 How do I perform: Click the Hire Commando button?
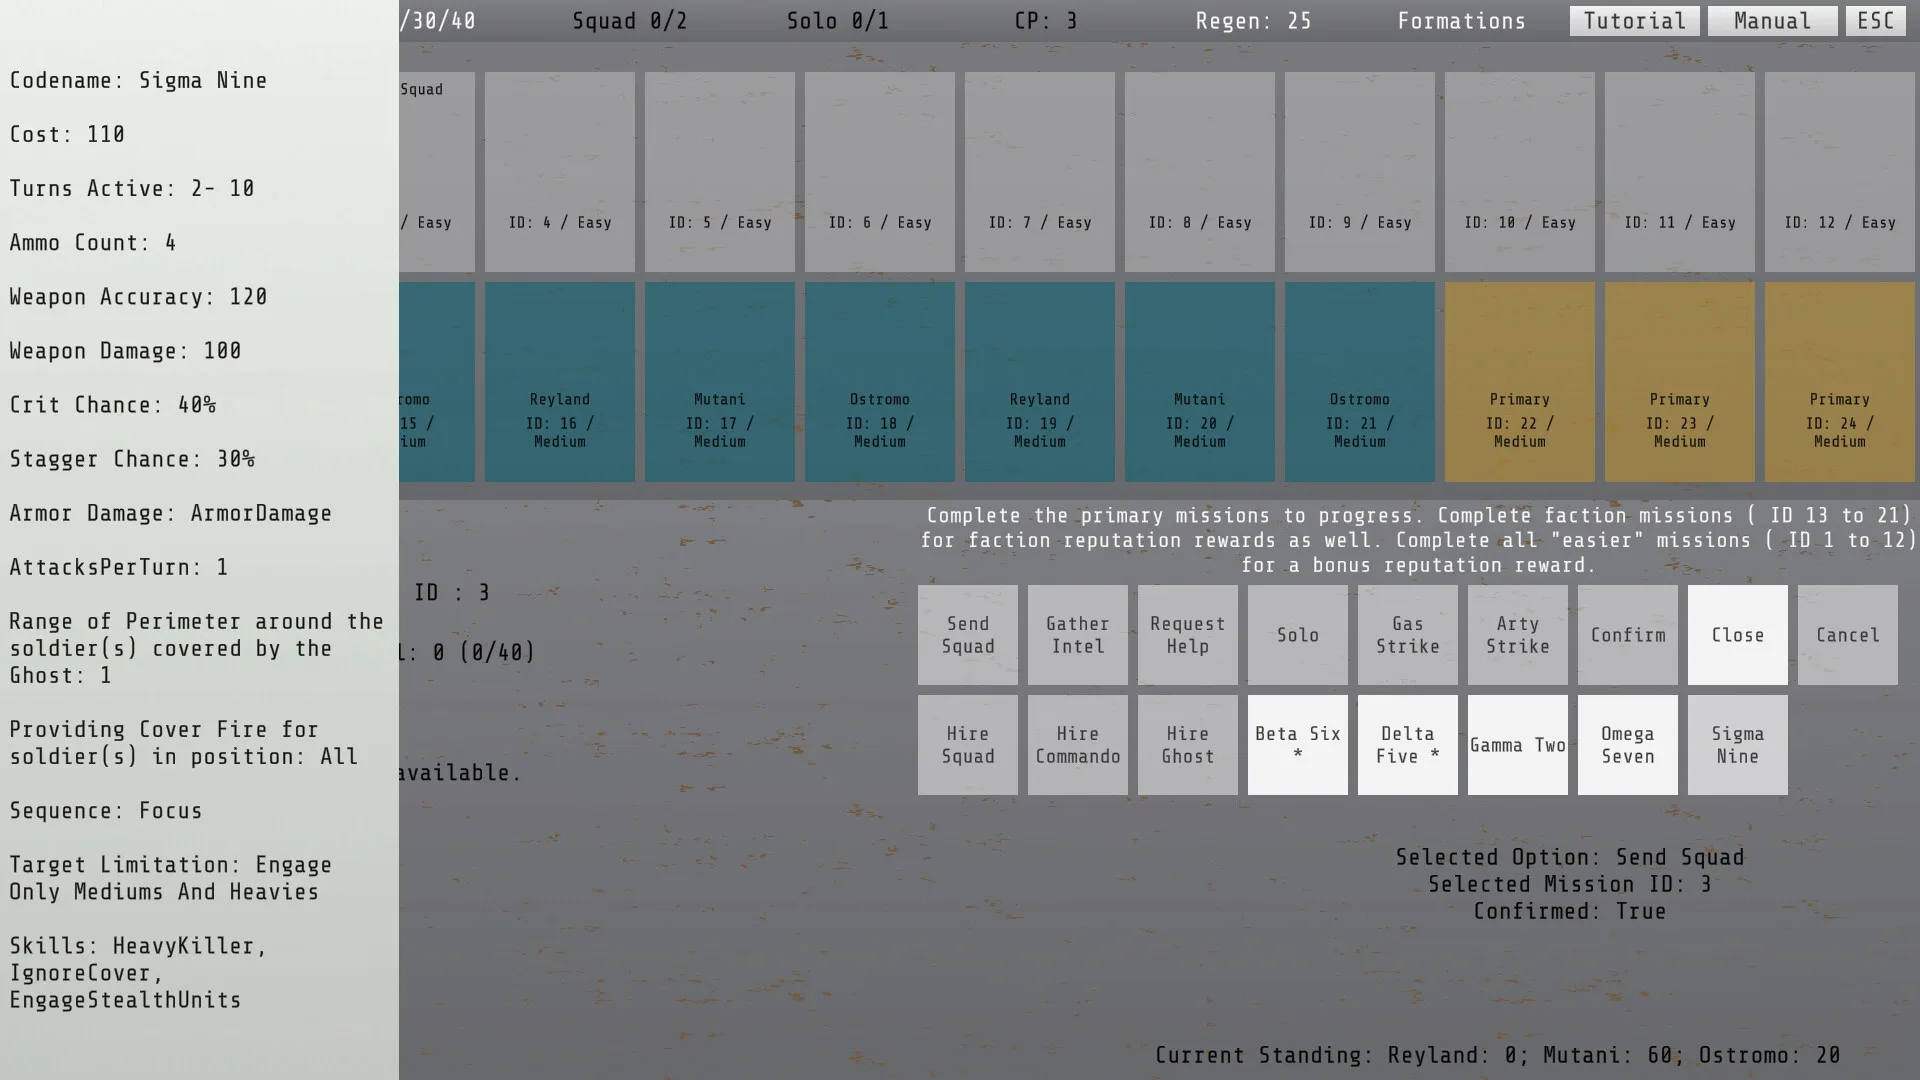[x=1078, y=745]
